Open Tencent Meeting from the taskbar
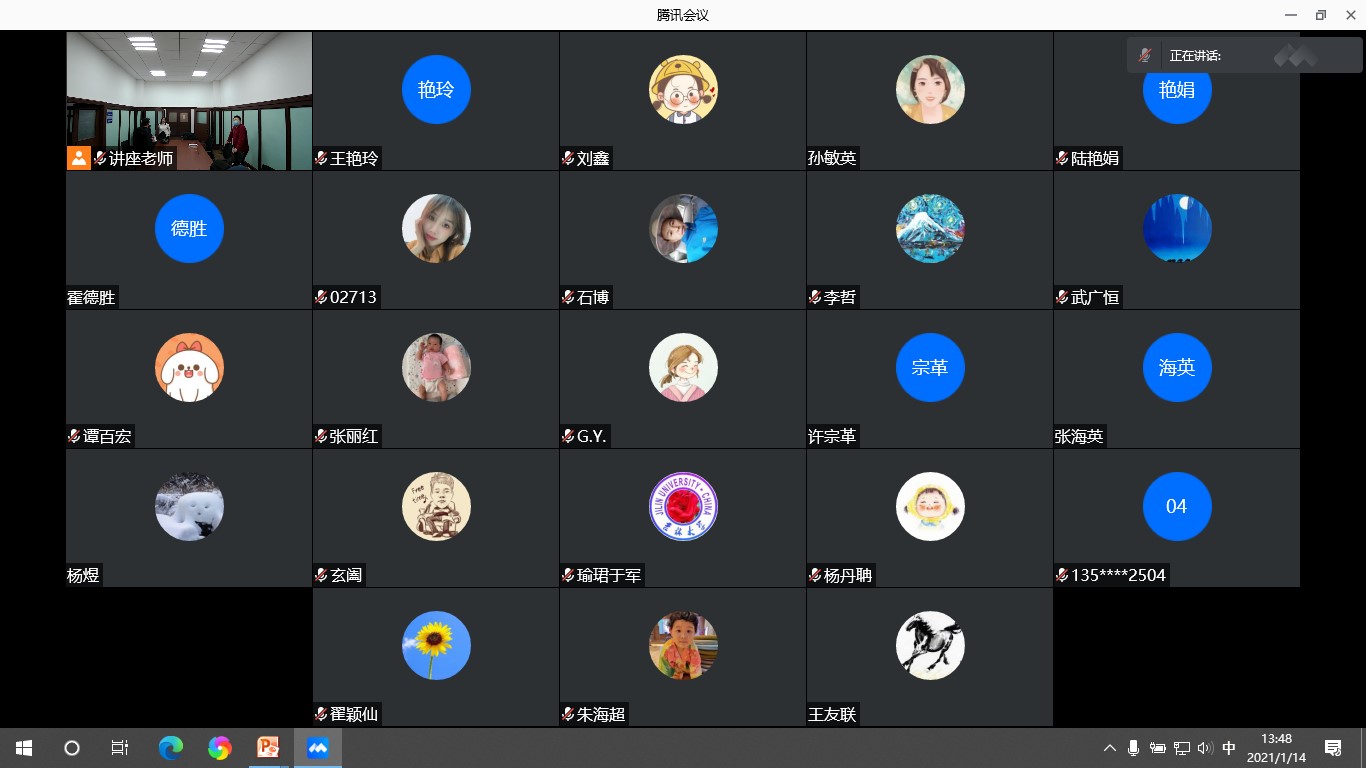Image resolution: width=1366 pixels, height=768 pixels. [x=318, y=748]
